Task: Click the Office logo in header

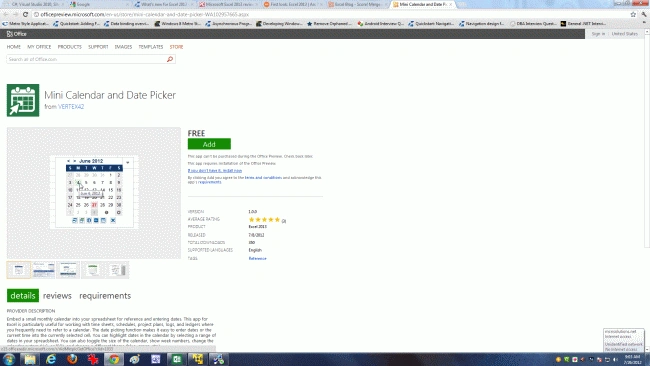Action: click(17, 34)
